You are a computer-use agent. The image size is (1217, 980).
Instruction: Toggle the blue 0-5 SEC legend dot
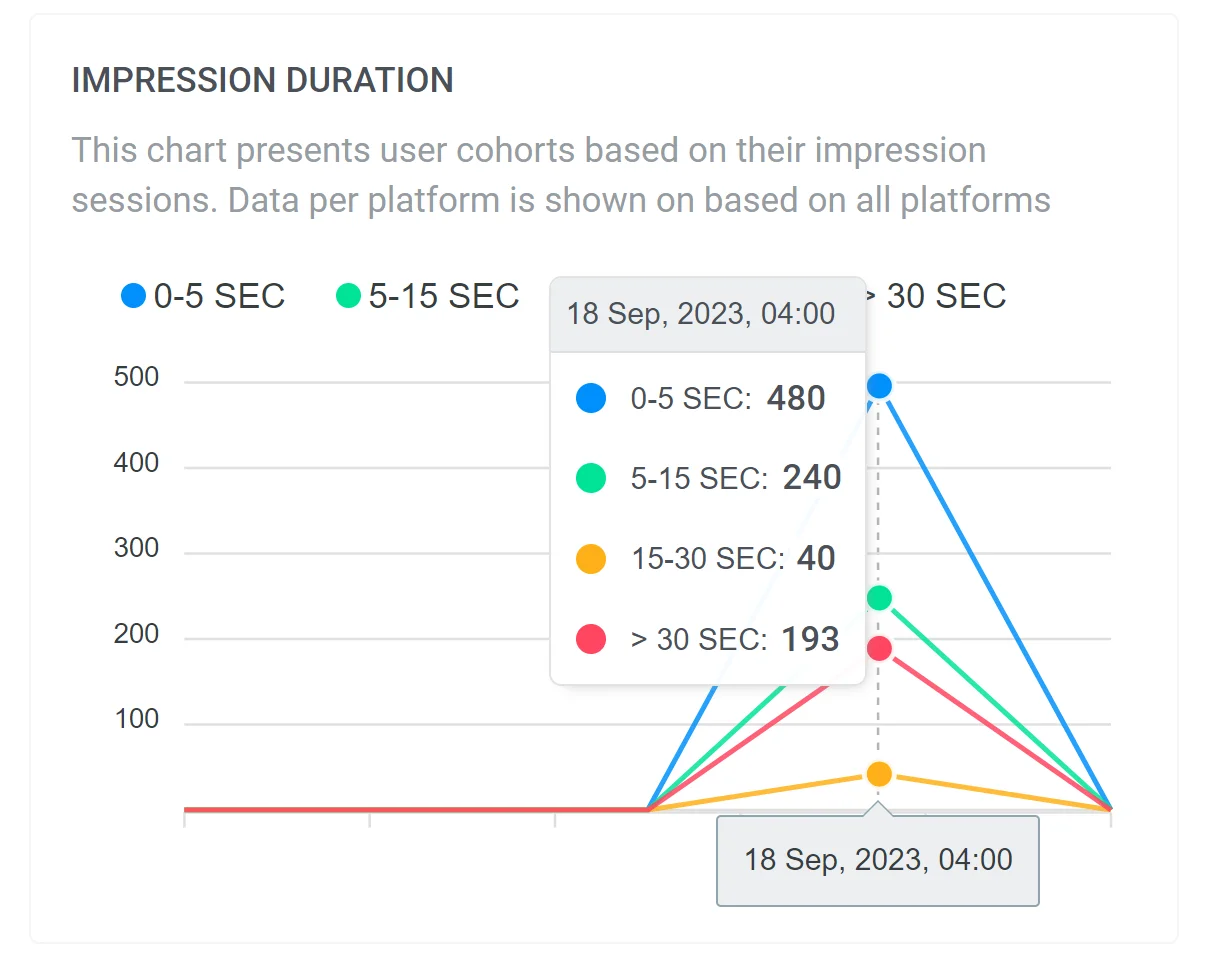point(133,296)
